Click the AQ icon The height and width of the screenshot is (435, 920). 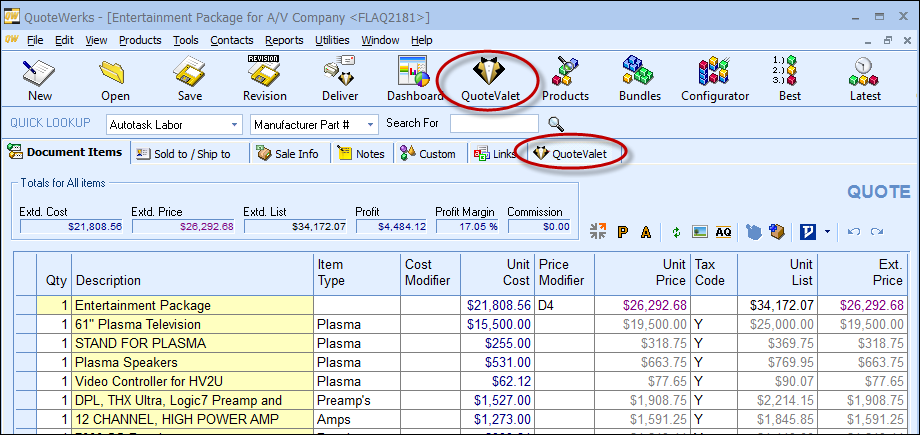[723, 232]
